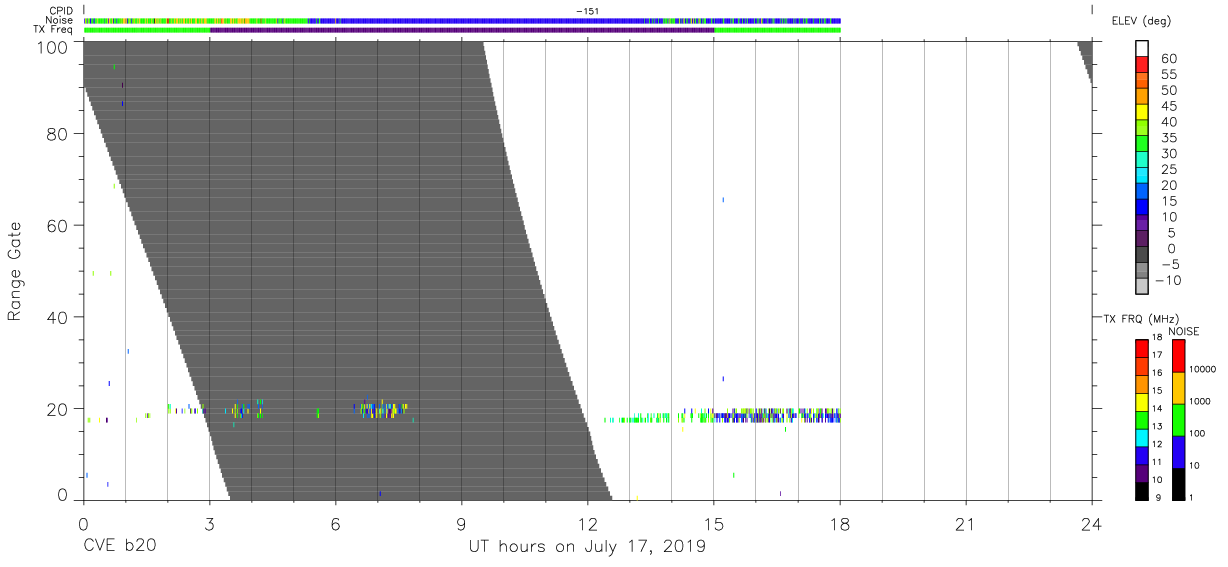Click the x-axis tick label '21'

coord(966,524)
